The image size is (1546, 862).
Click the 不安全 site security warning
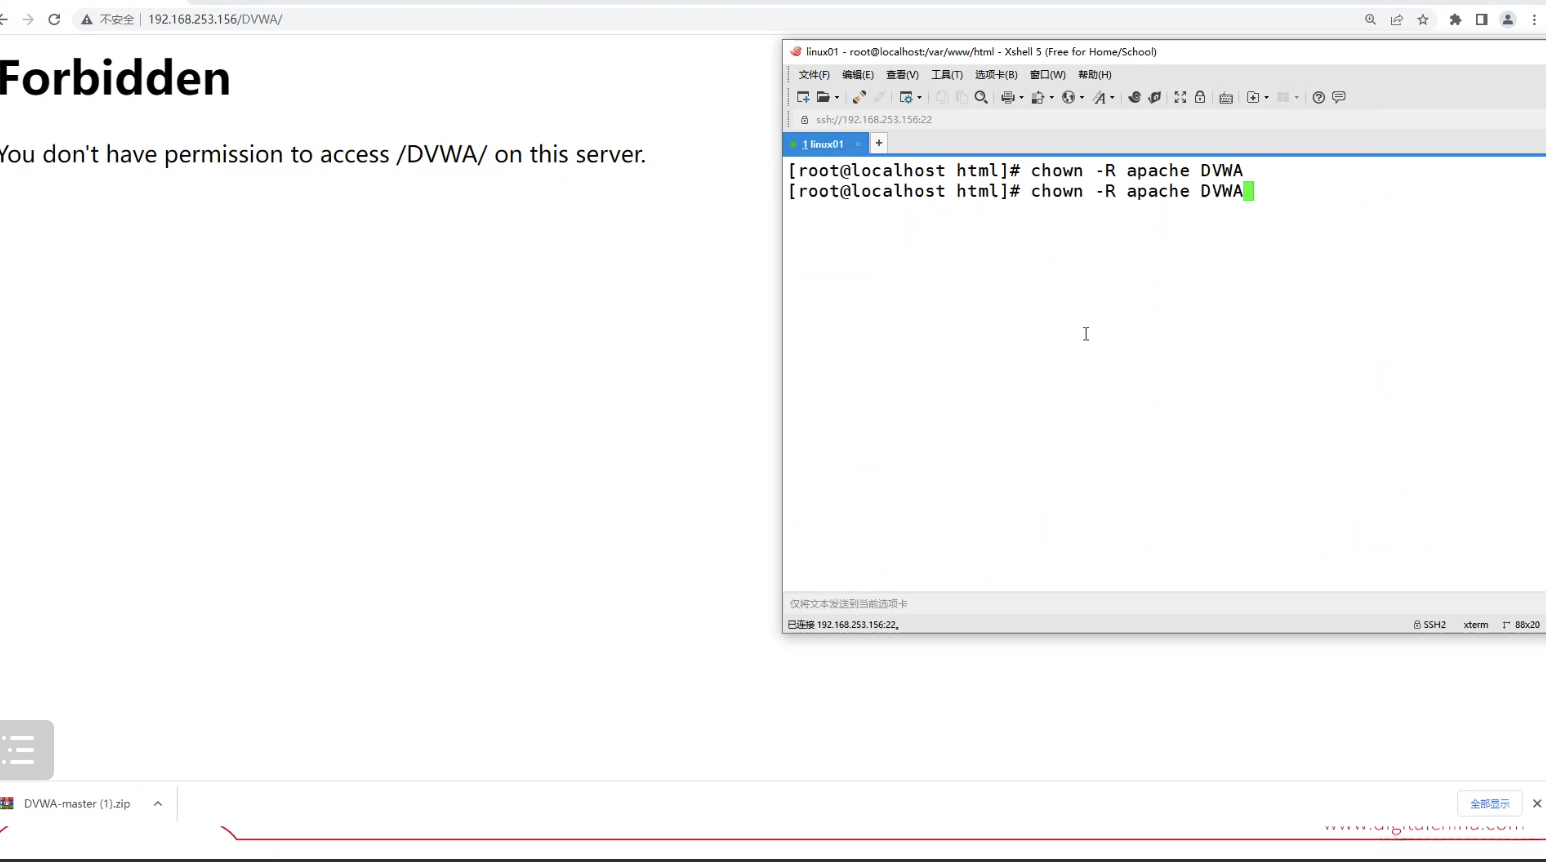click(x=107, y=19)
